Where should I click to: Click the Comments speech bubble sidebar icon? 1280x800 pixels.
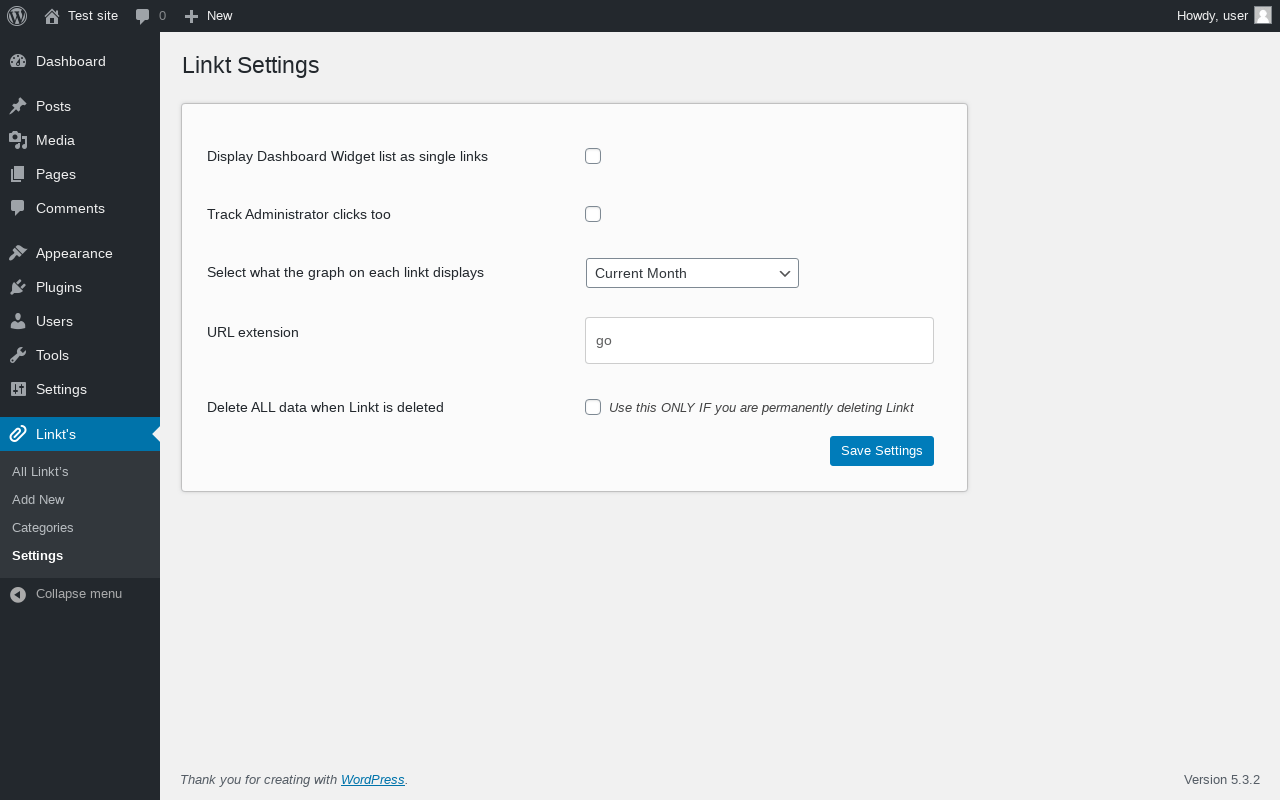click(x=18, y=208)
